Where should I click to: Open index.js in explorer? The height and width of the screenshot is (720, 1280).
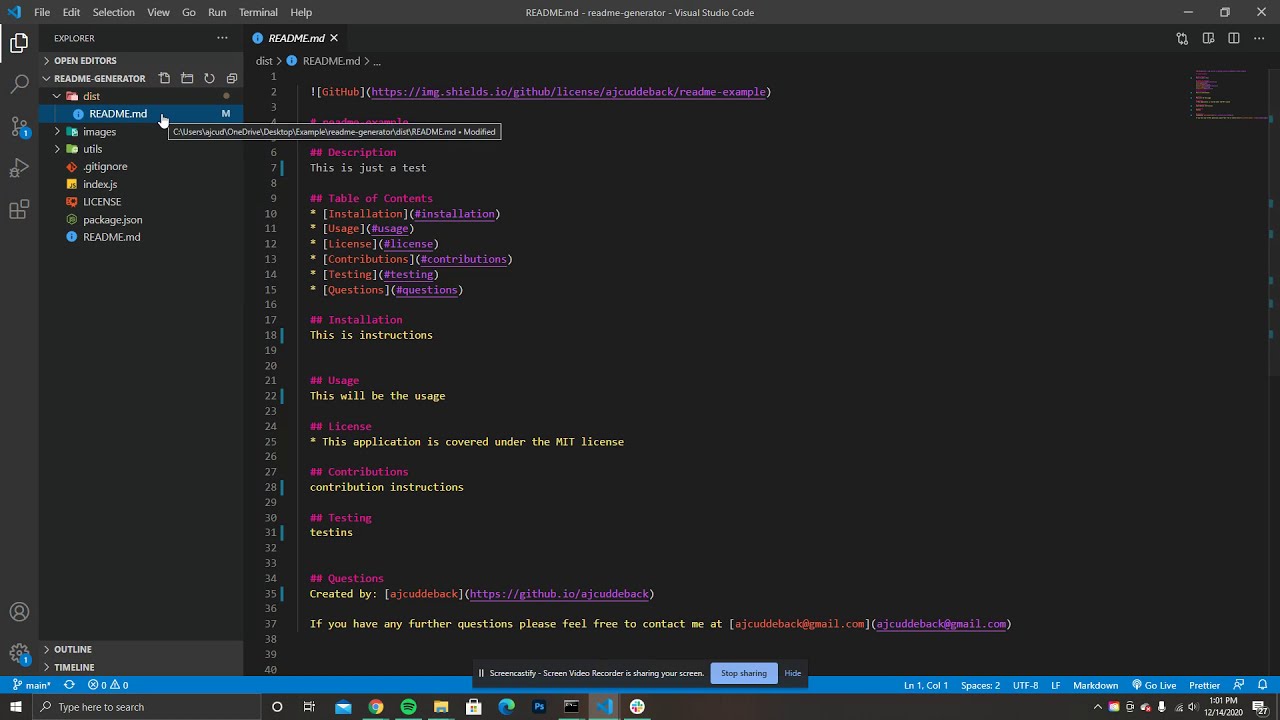100,184
